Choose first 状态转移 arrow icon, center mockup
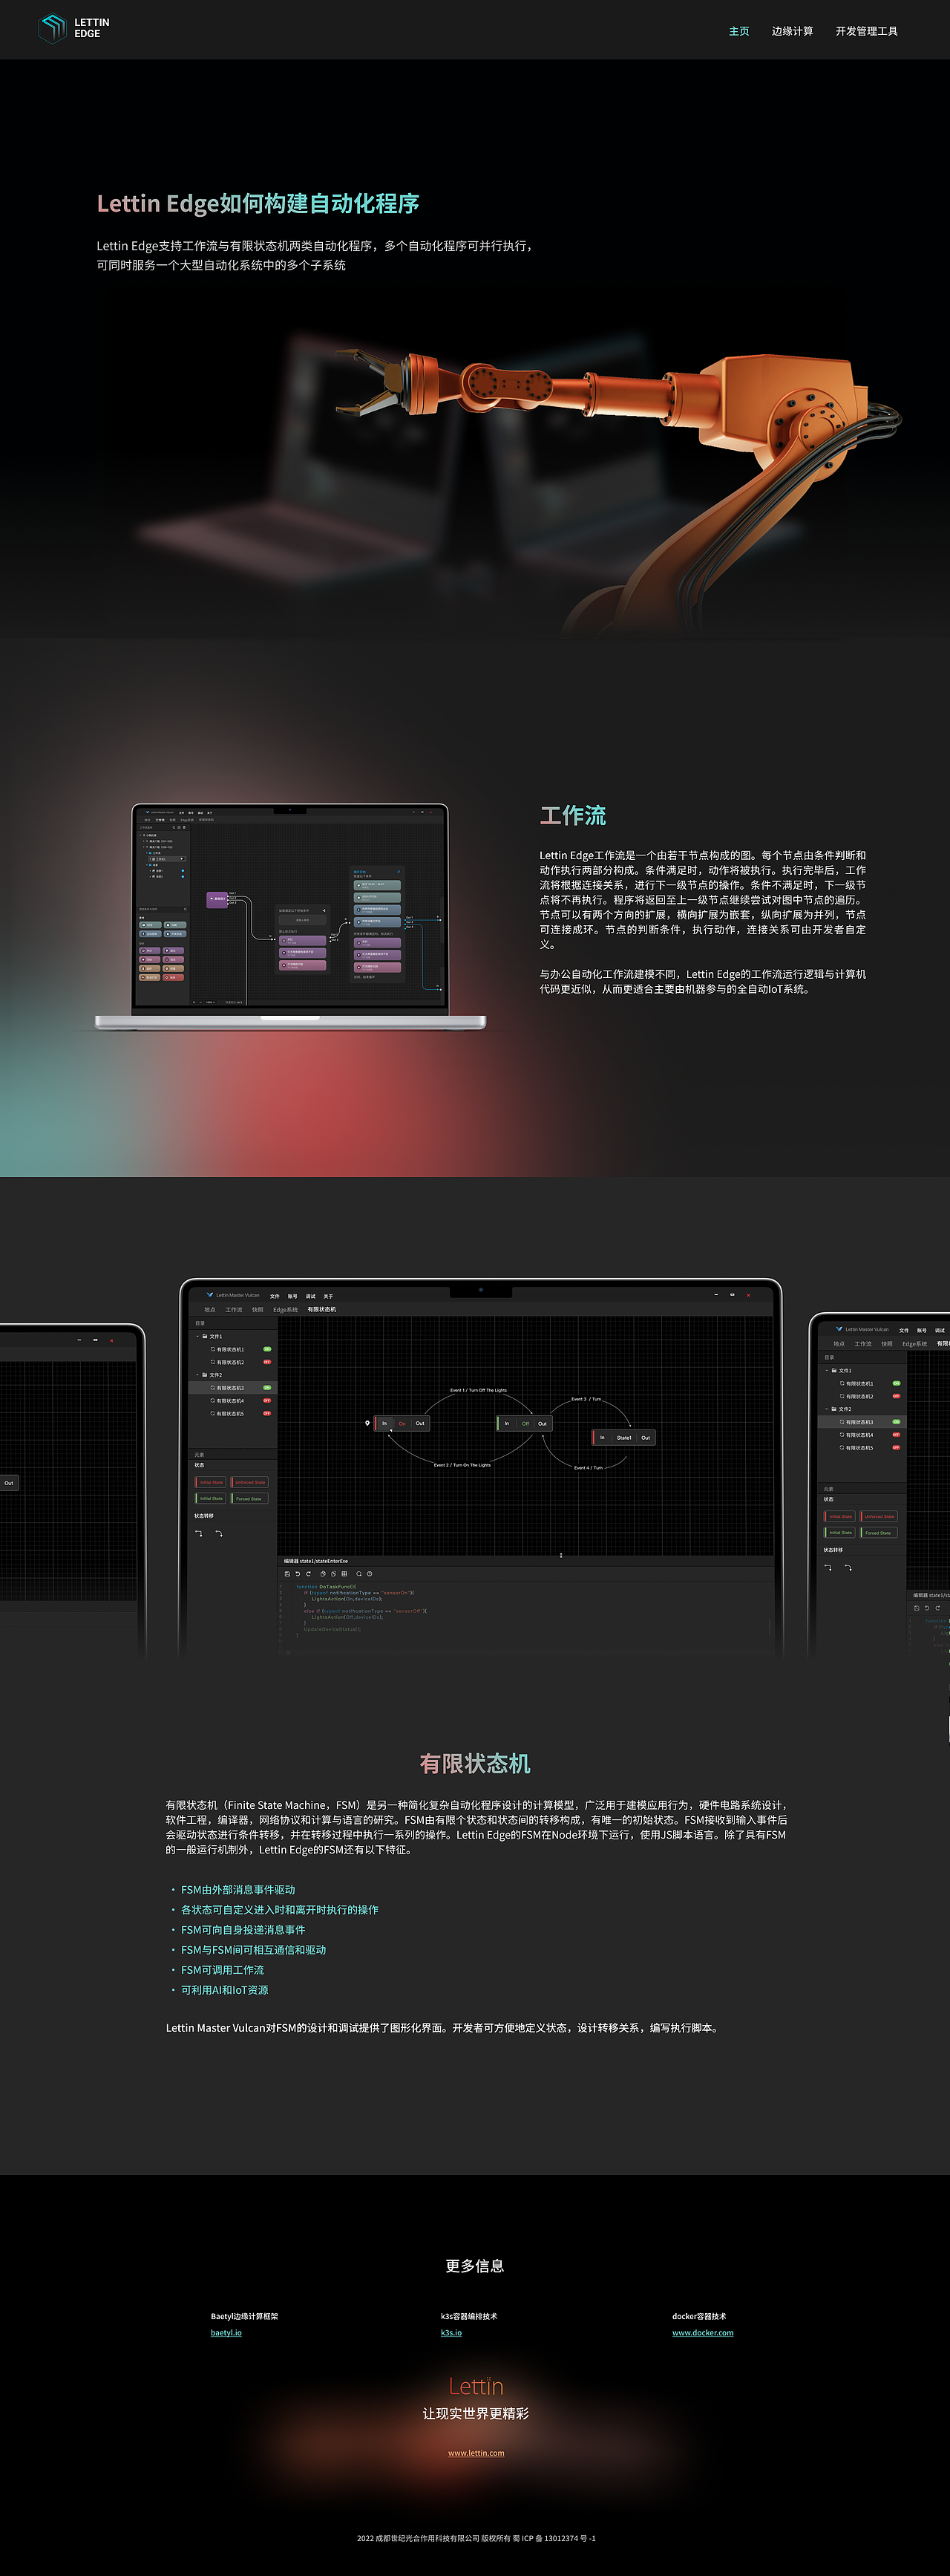 pos(198,1533)
